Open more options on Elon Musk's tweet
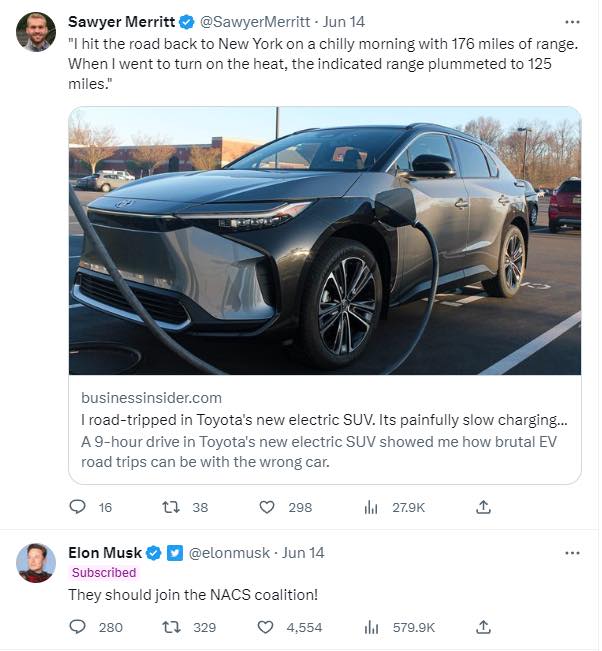602x651 pixels. coord(573,553)
